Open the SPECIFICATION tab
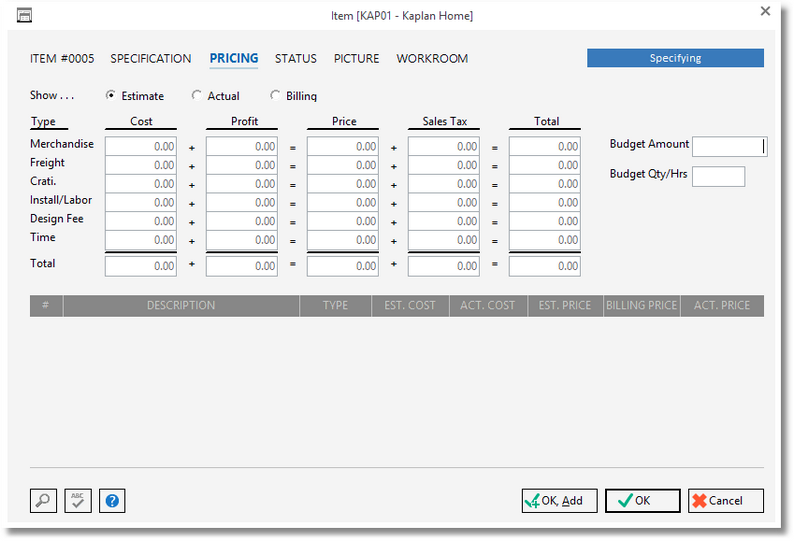Viewport: 794px width, 541px height. click(x=151, y=59)
